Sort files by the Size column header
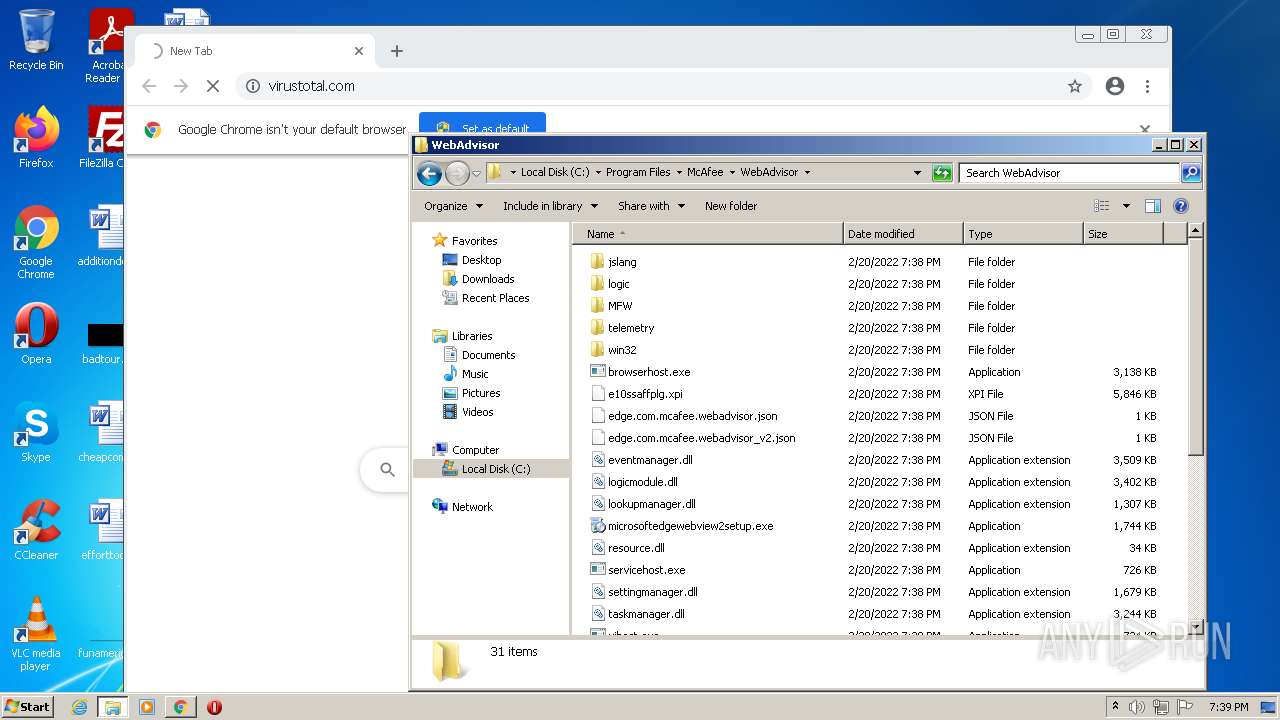The height and width of the screenshot is (720, 1280). coord(1123,234)
